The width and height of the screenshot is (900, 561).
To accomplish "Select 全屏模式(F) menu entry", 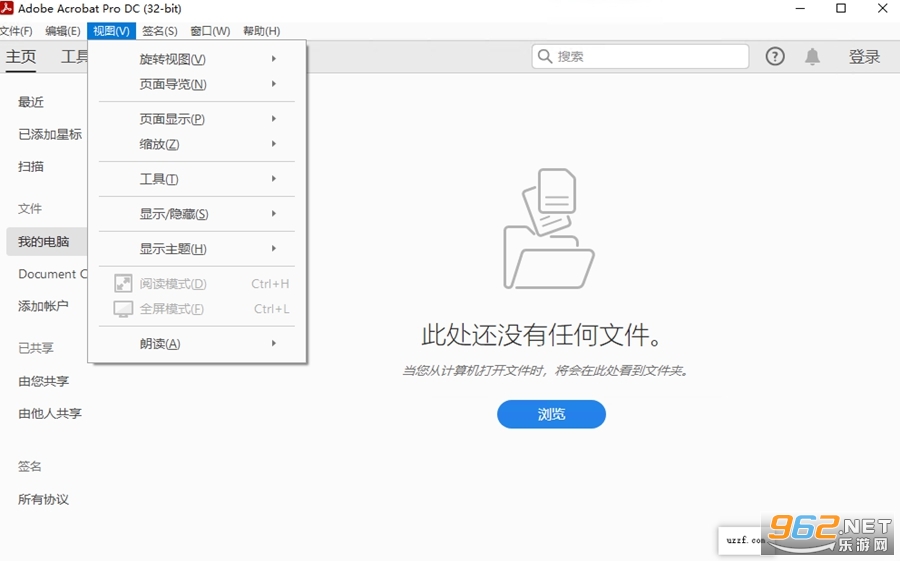I will click(x=197, y=309).
